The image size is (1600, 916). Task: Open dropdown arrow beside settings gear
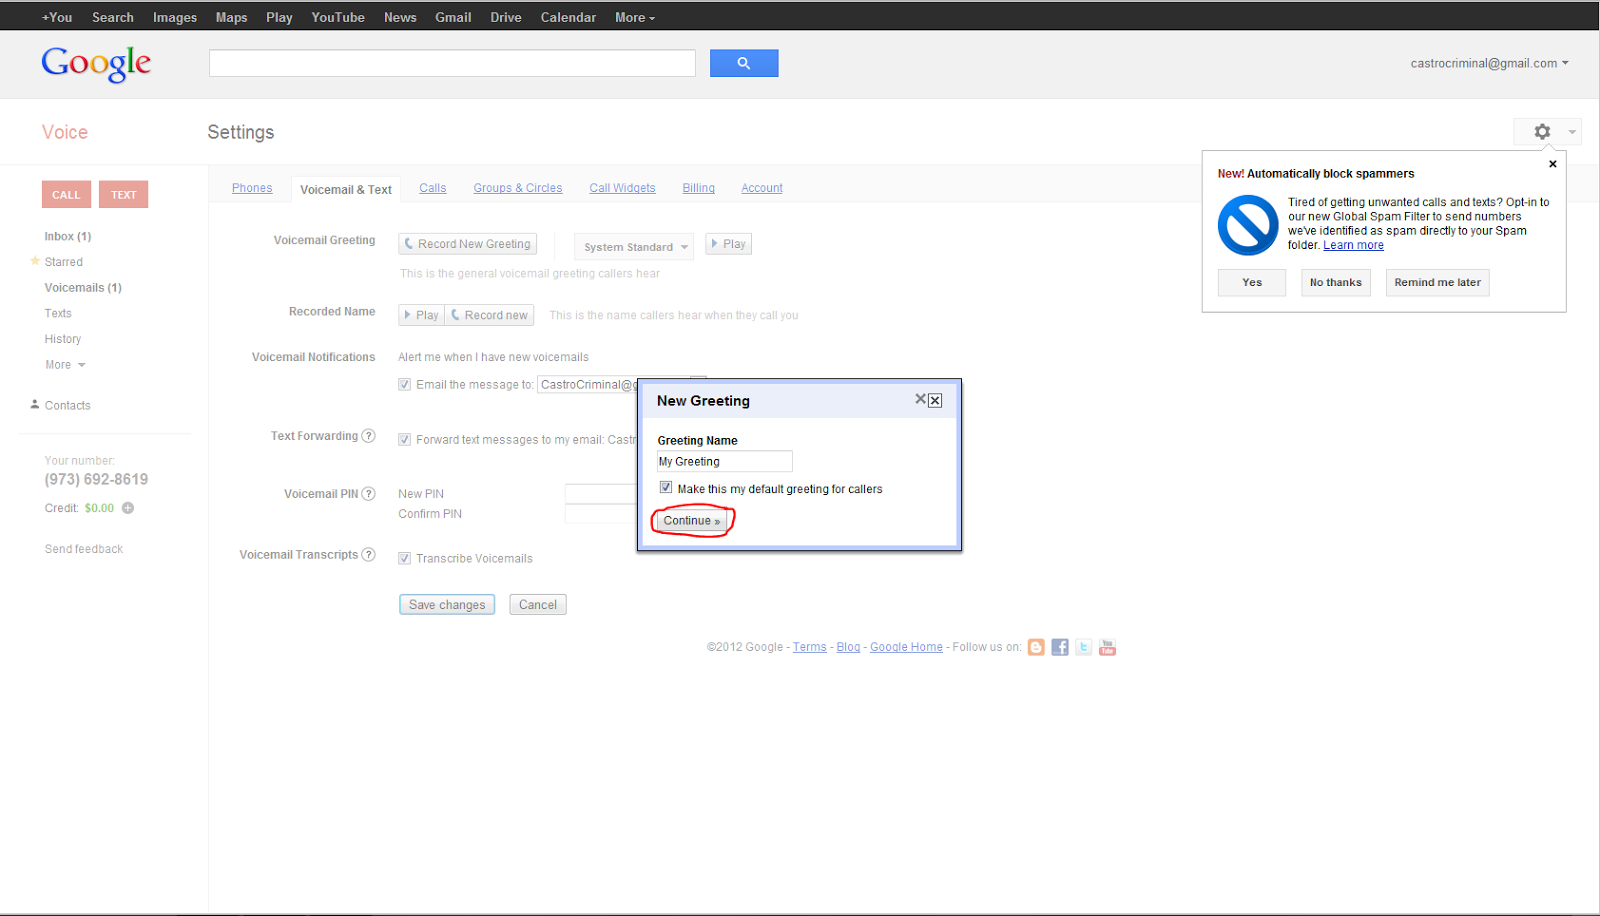point(1572,132)
